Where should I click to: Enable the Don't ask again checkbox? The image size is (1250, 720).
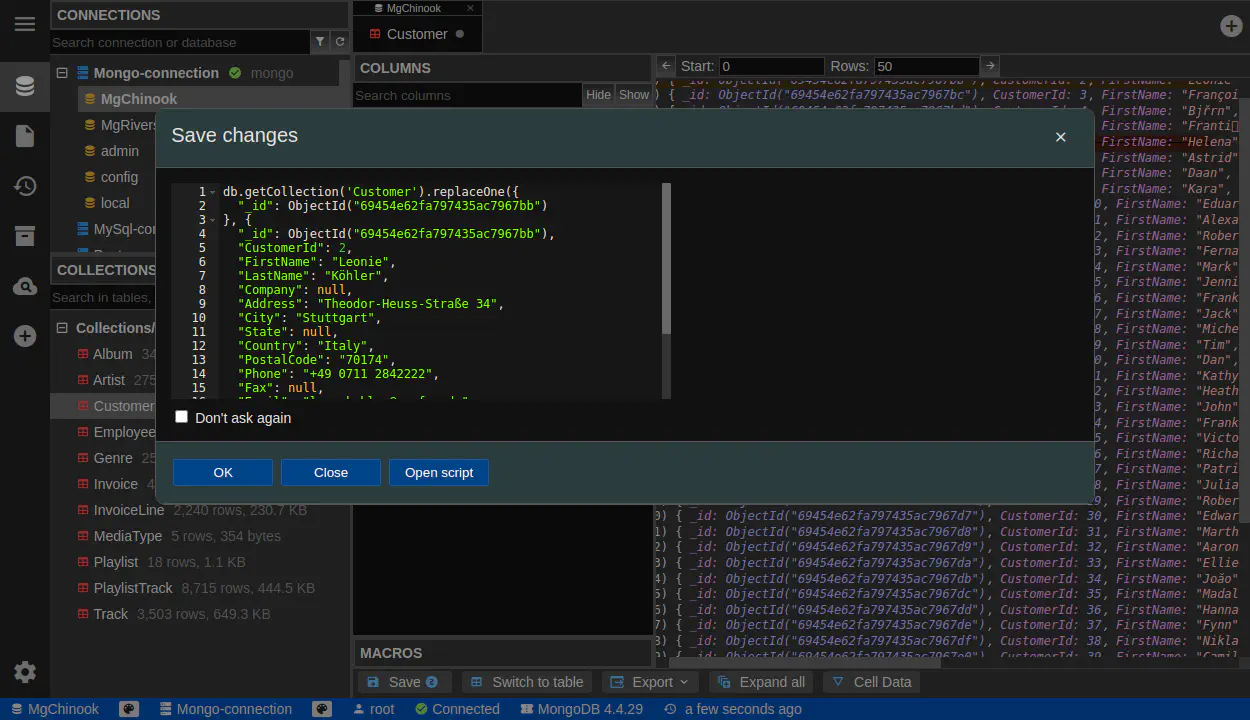pos(181,417)
